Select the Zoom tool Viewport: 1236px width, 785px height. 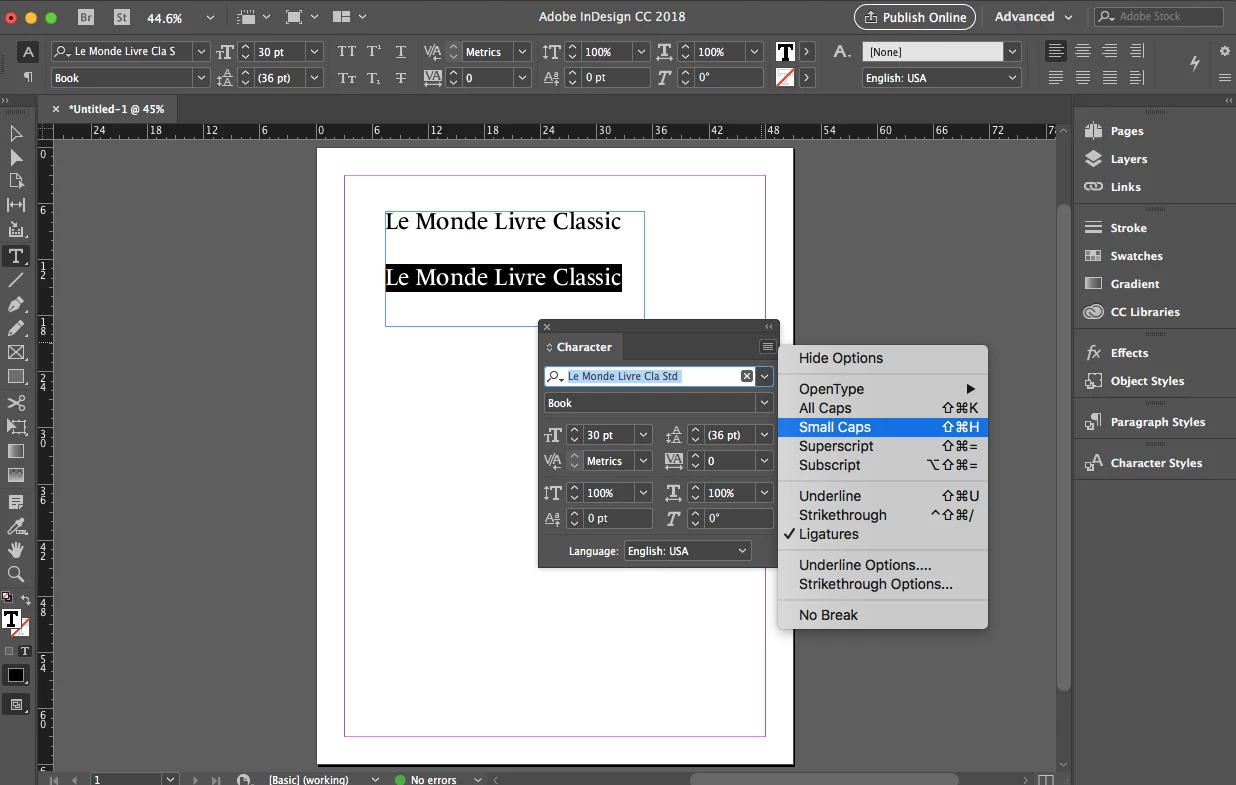coord(16,574)
